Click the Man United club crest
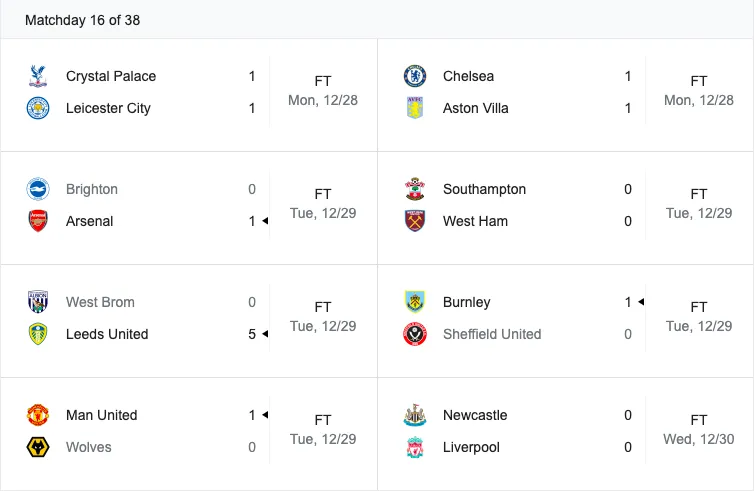The width and height of the screenshot is (754, 491). pyautogui.click(x=38, y=415)
